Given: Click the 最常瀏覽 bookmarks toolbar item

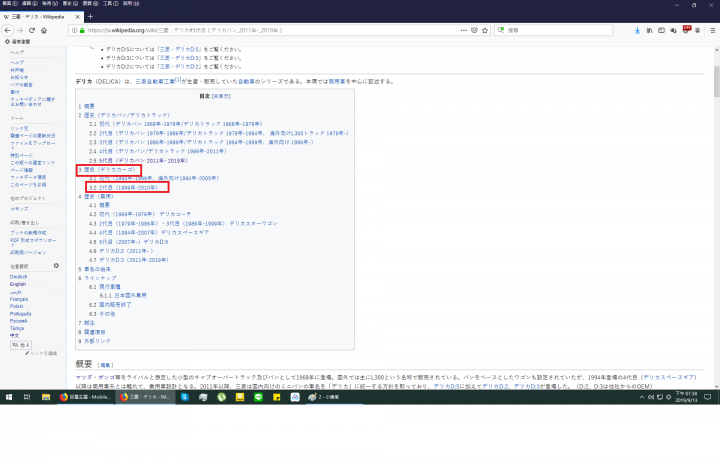Looking at the screenshot, I should (17, 42).
